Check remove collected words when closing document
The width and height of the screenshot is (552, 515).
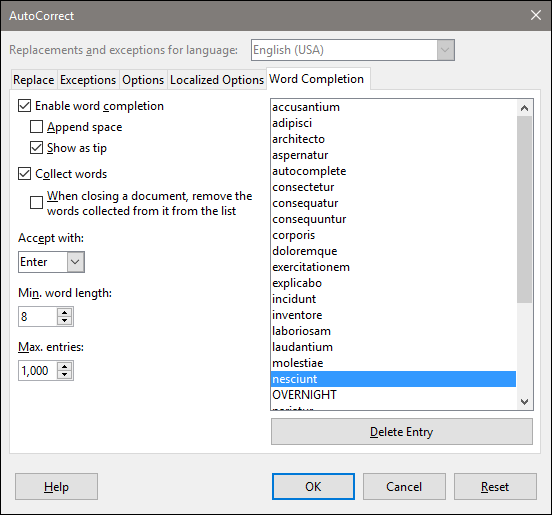click(x=36, y=203)
